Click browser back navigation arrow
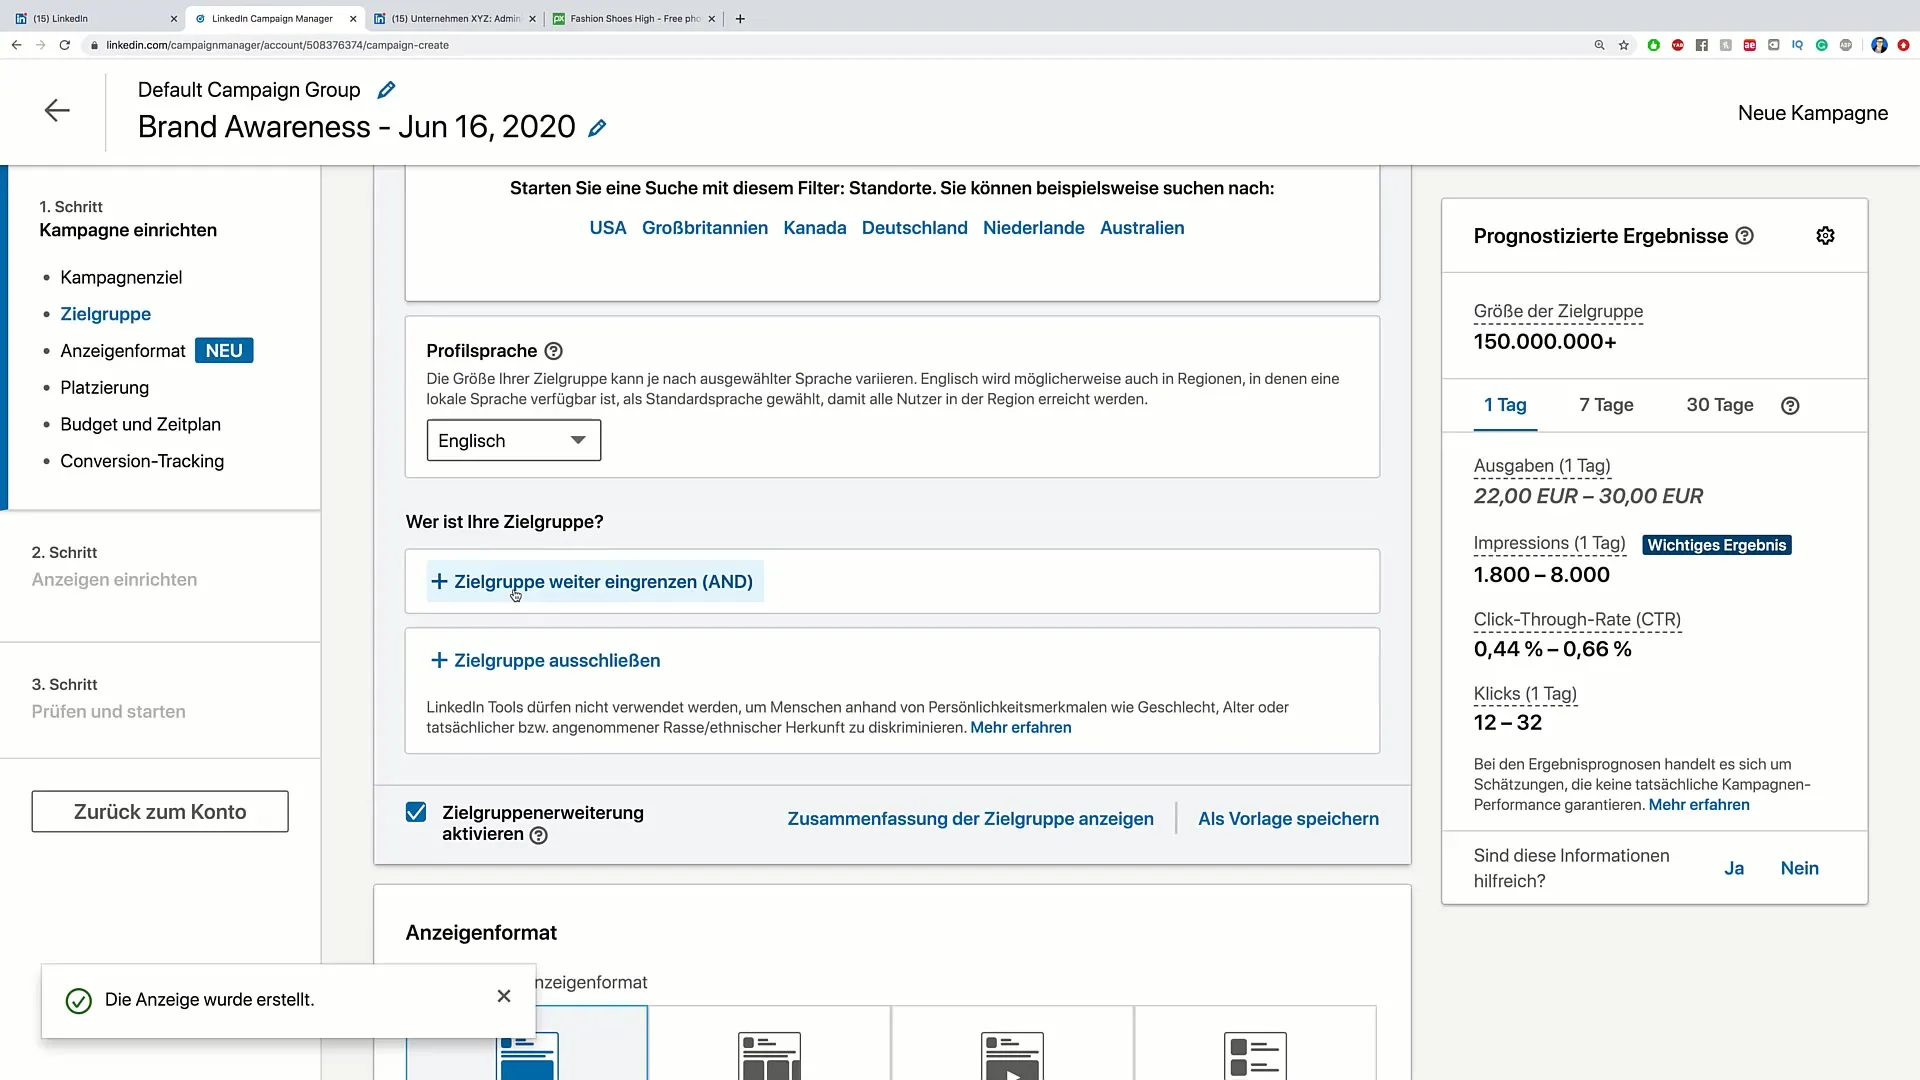This screenshot has height=1080, width=1920. pos(16,45)
